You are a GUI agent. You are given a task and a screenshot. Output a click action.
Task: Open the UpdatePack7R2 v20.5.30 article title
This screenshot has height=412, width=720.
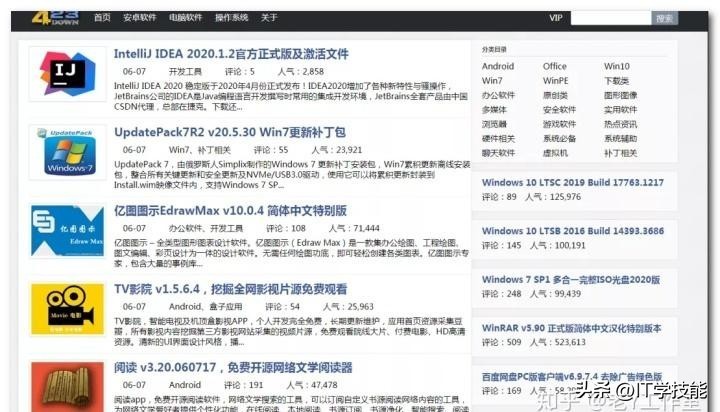(x=230, y=132)
